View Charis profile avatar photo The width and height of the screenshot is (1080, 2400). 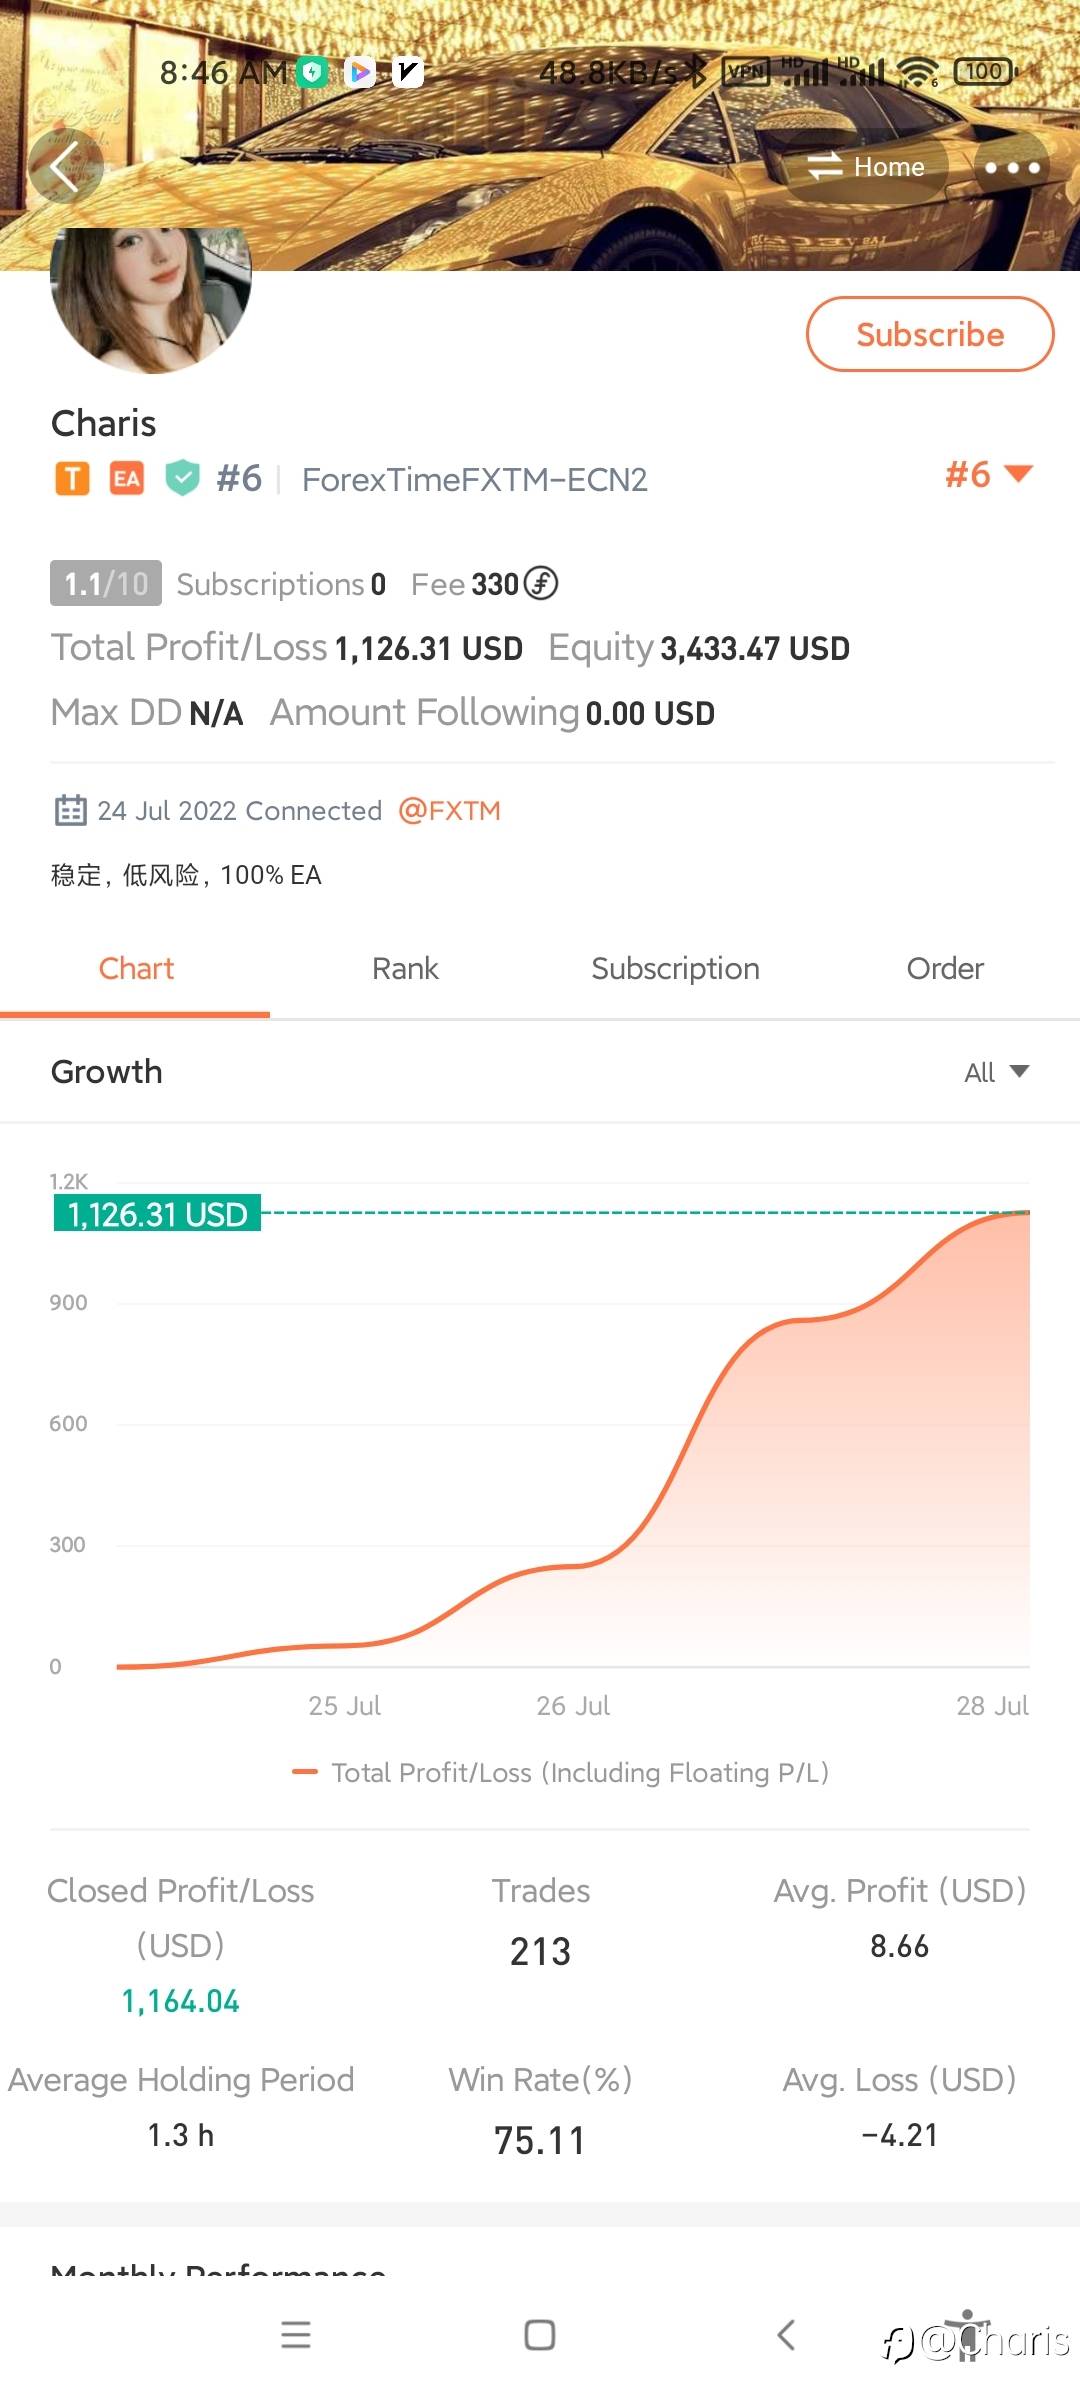click(x=150, y=298)
